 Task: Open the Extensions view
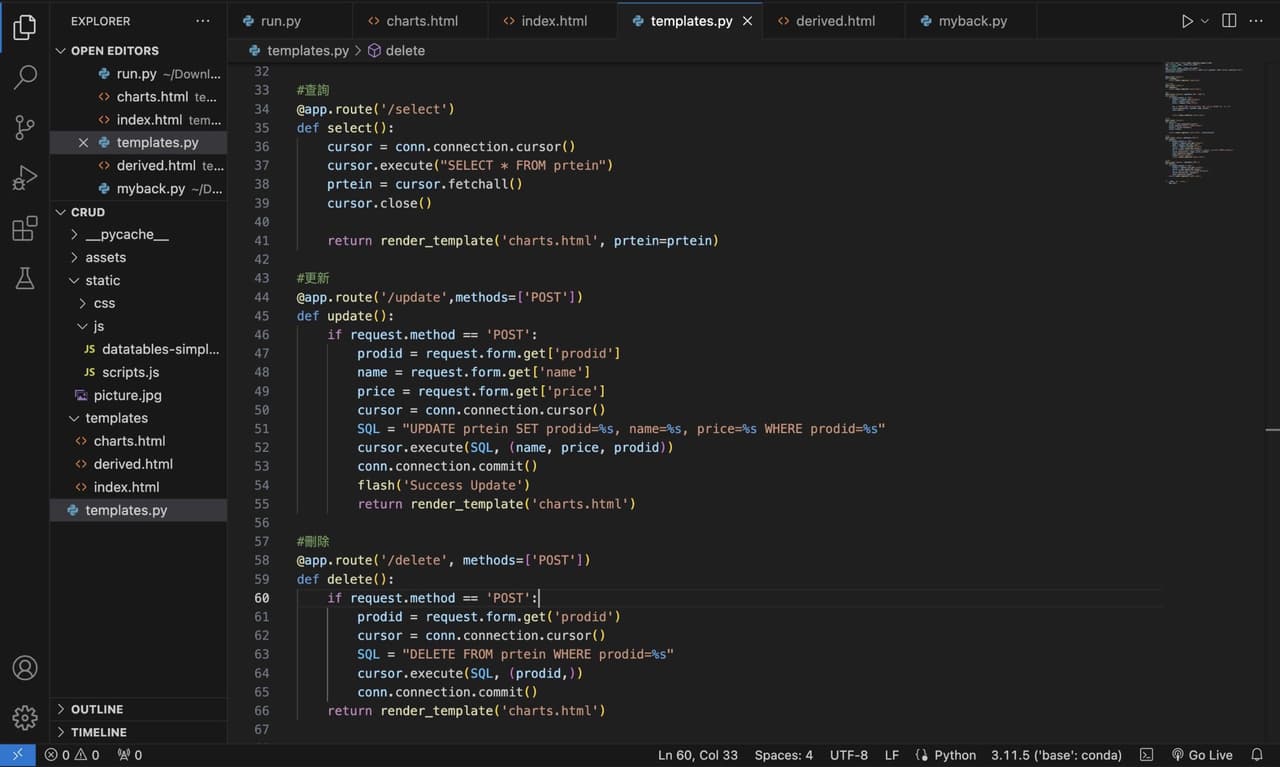pyautogui.click(x=24, y=228)
